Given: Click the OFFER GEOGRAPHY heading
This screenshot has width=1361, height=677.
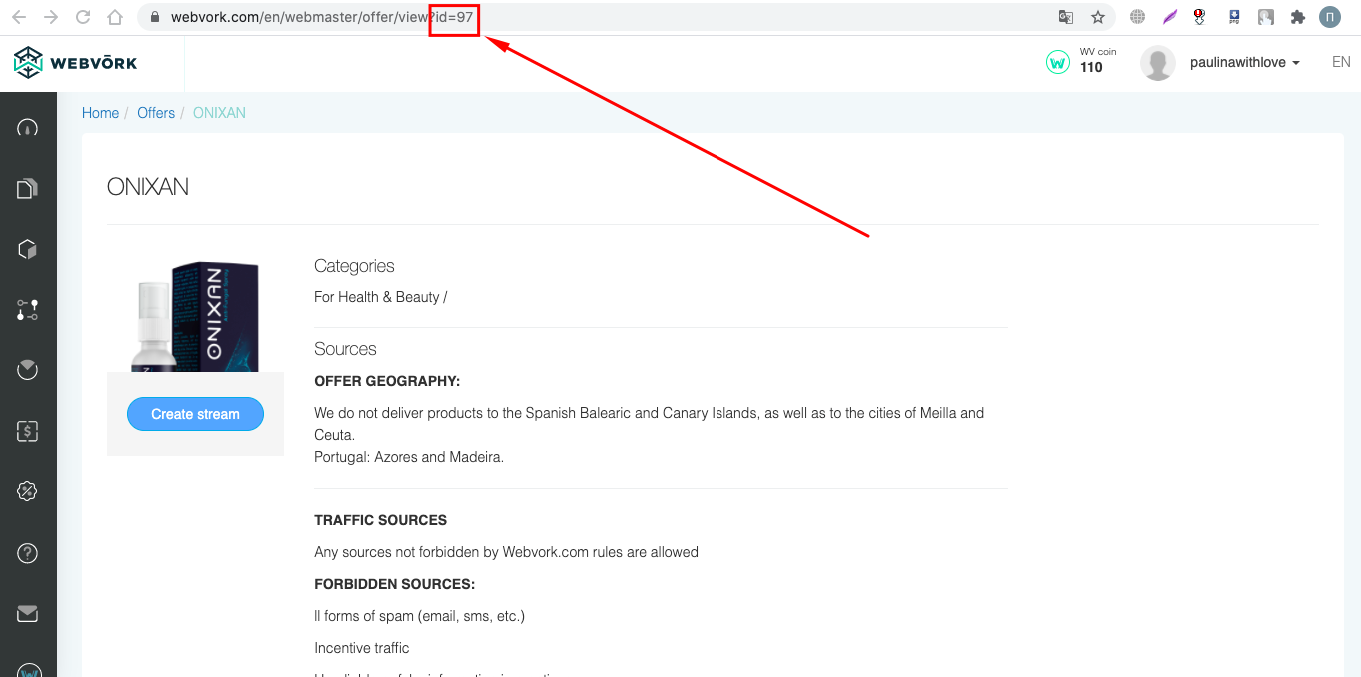Looking at the screenshot, I should pos(387,381).
